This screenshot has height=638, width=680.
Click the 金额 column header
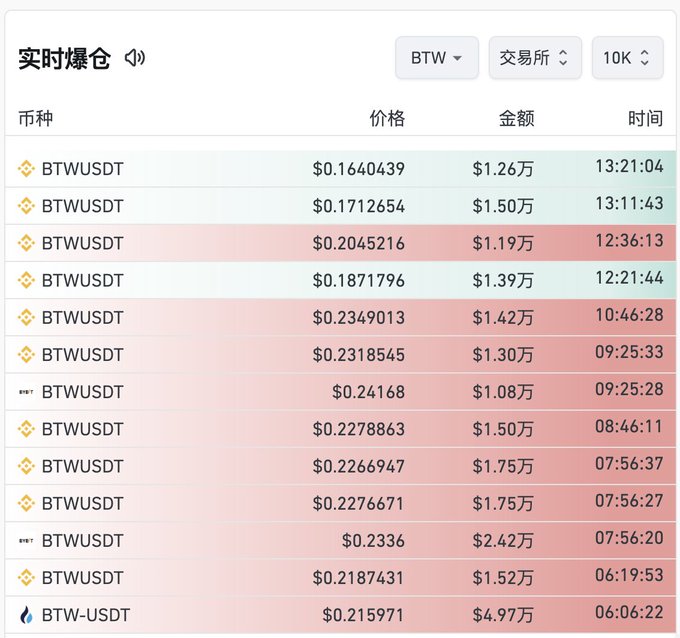pyautogui.click(x=517, y=118)
